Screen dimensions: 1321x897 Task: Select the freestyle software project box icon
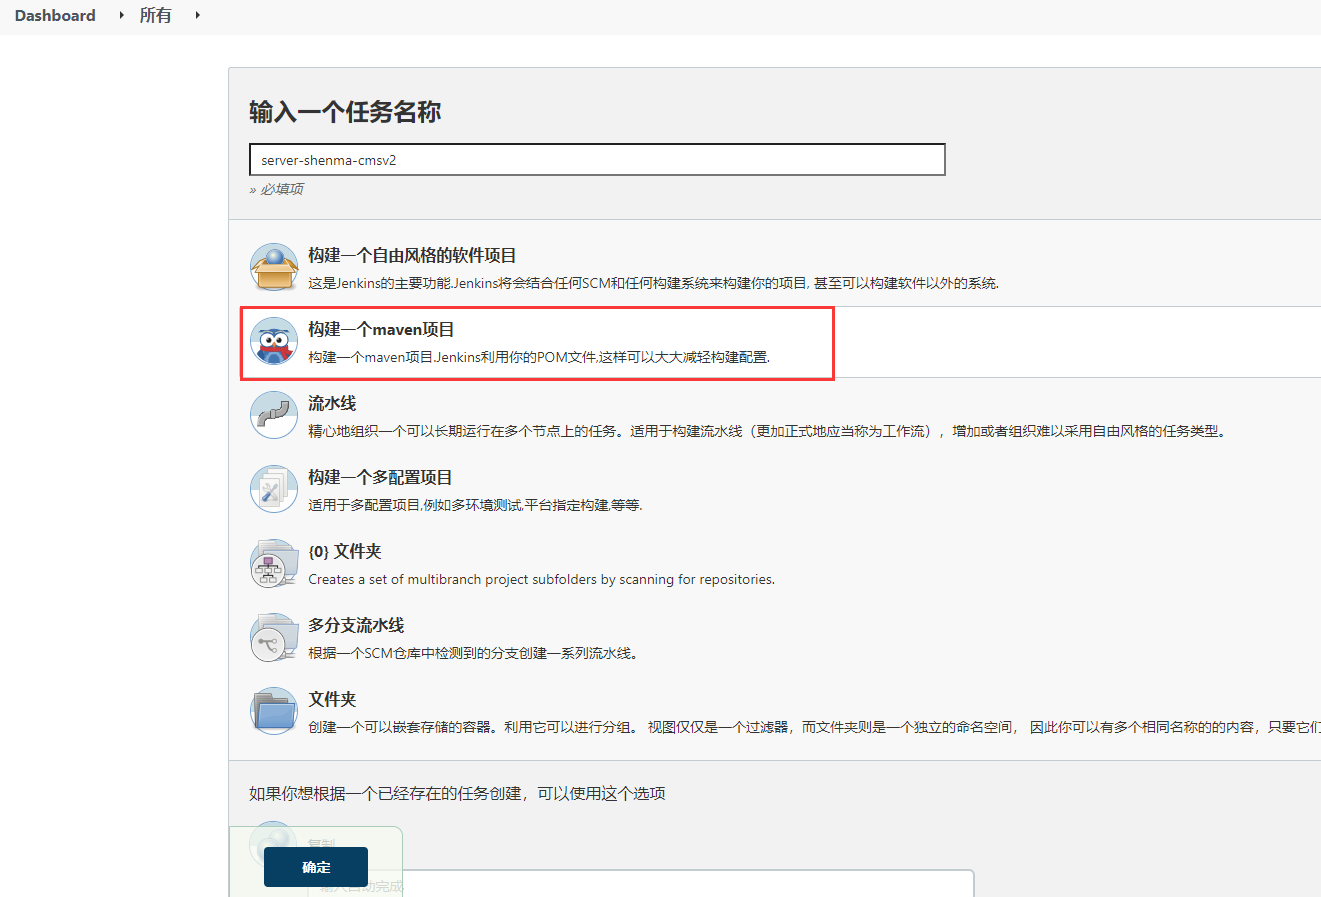coord(274,267)
